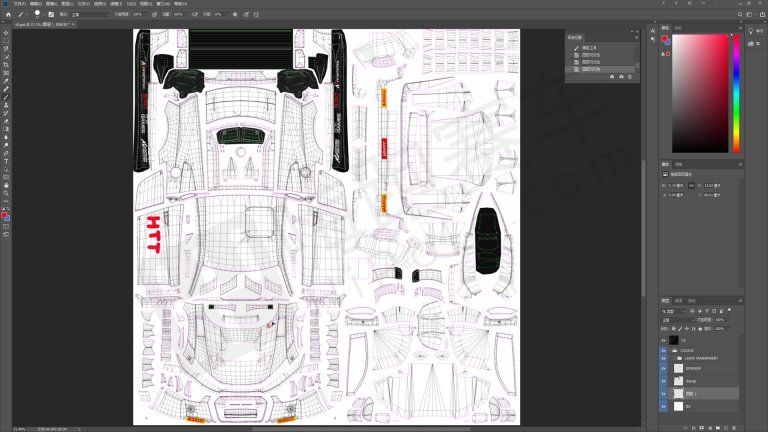Select the Eraser tool

[x=6, y=121]
